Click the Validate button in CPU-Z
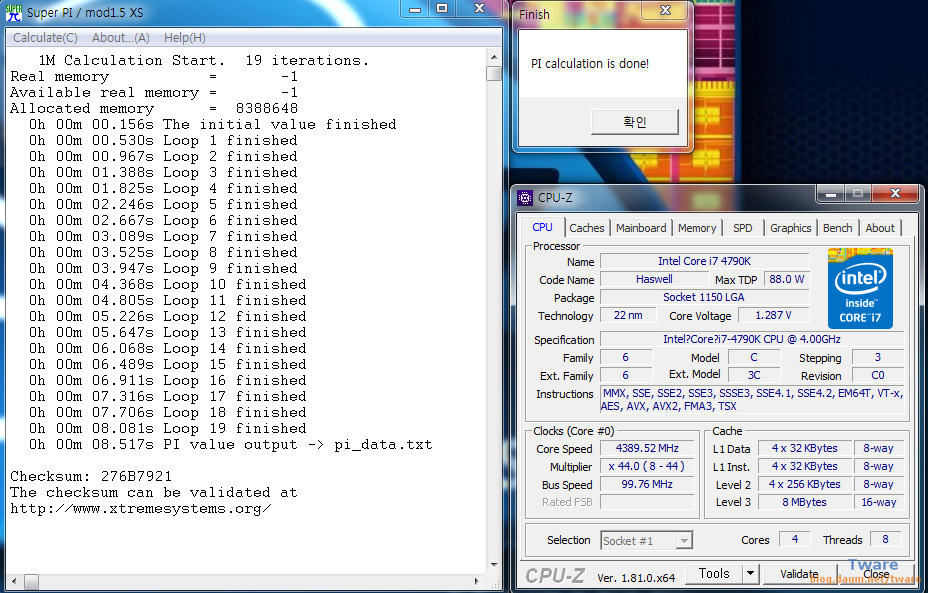Viewport: 928px width, 593px height. 799,573
